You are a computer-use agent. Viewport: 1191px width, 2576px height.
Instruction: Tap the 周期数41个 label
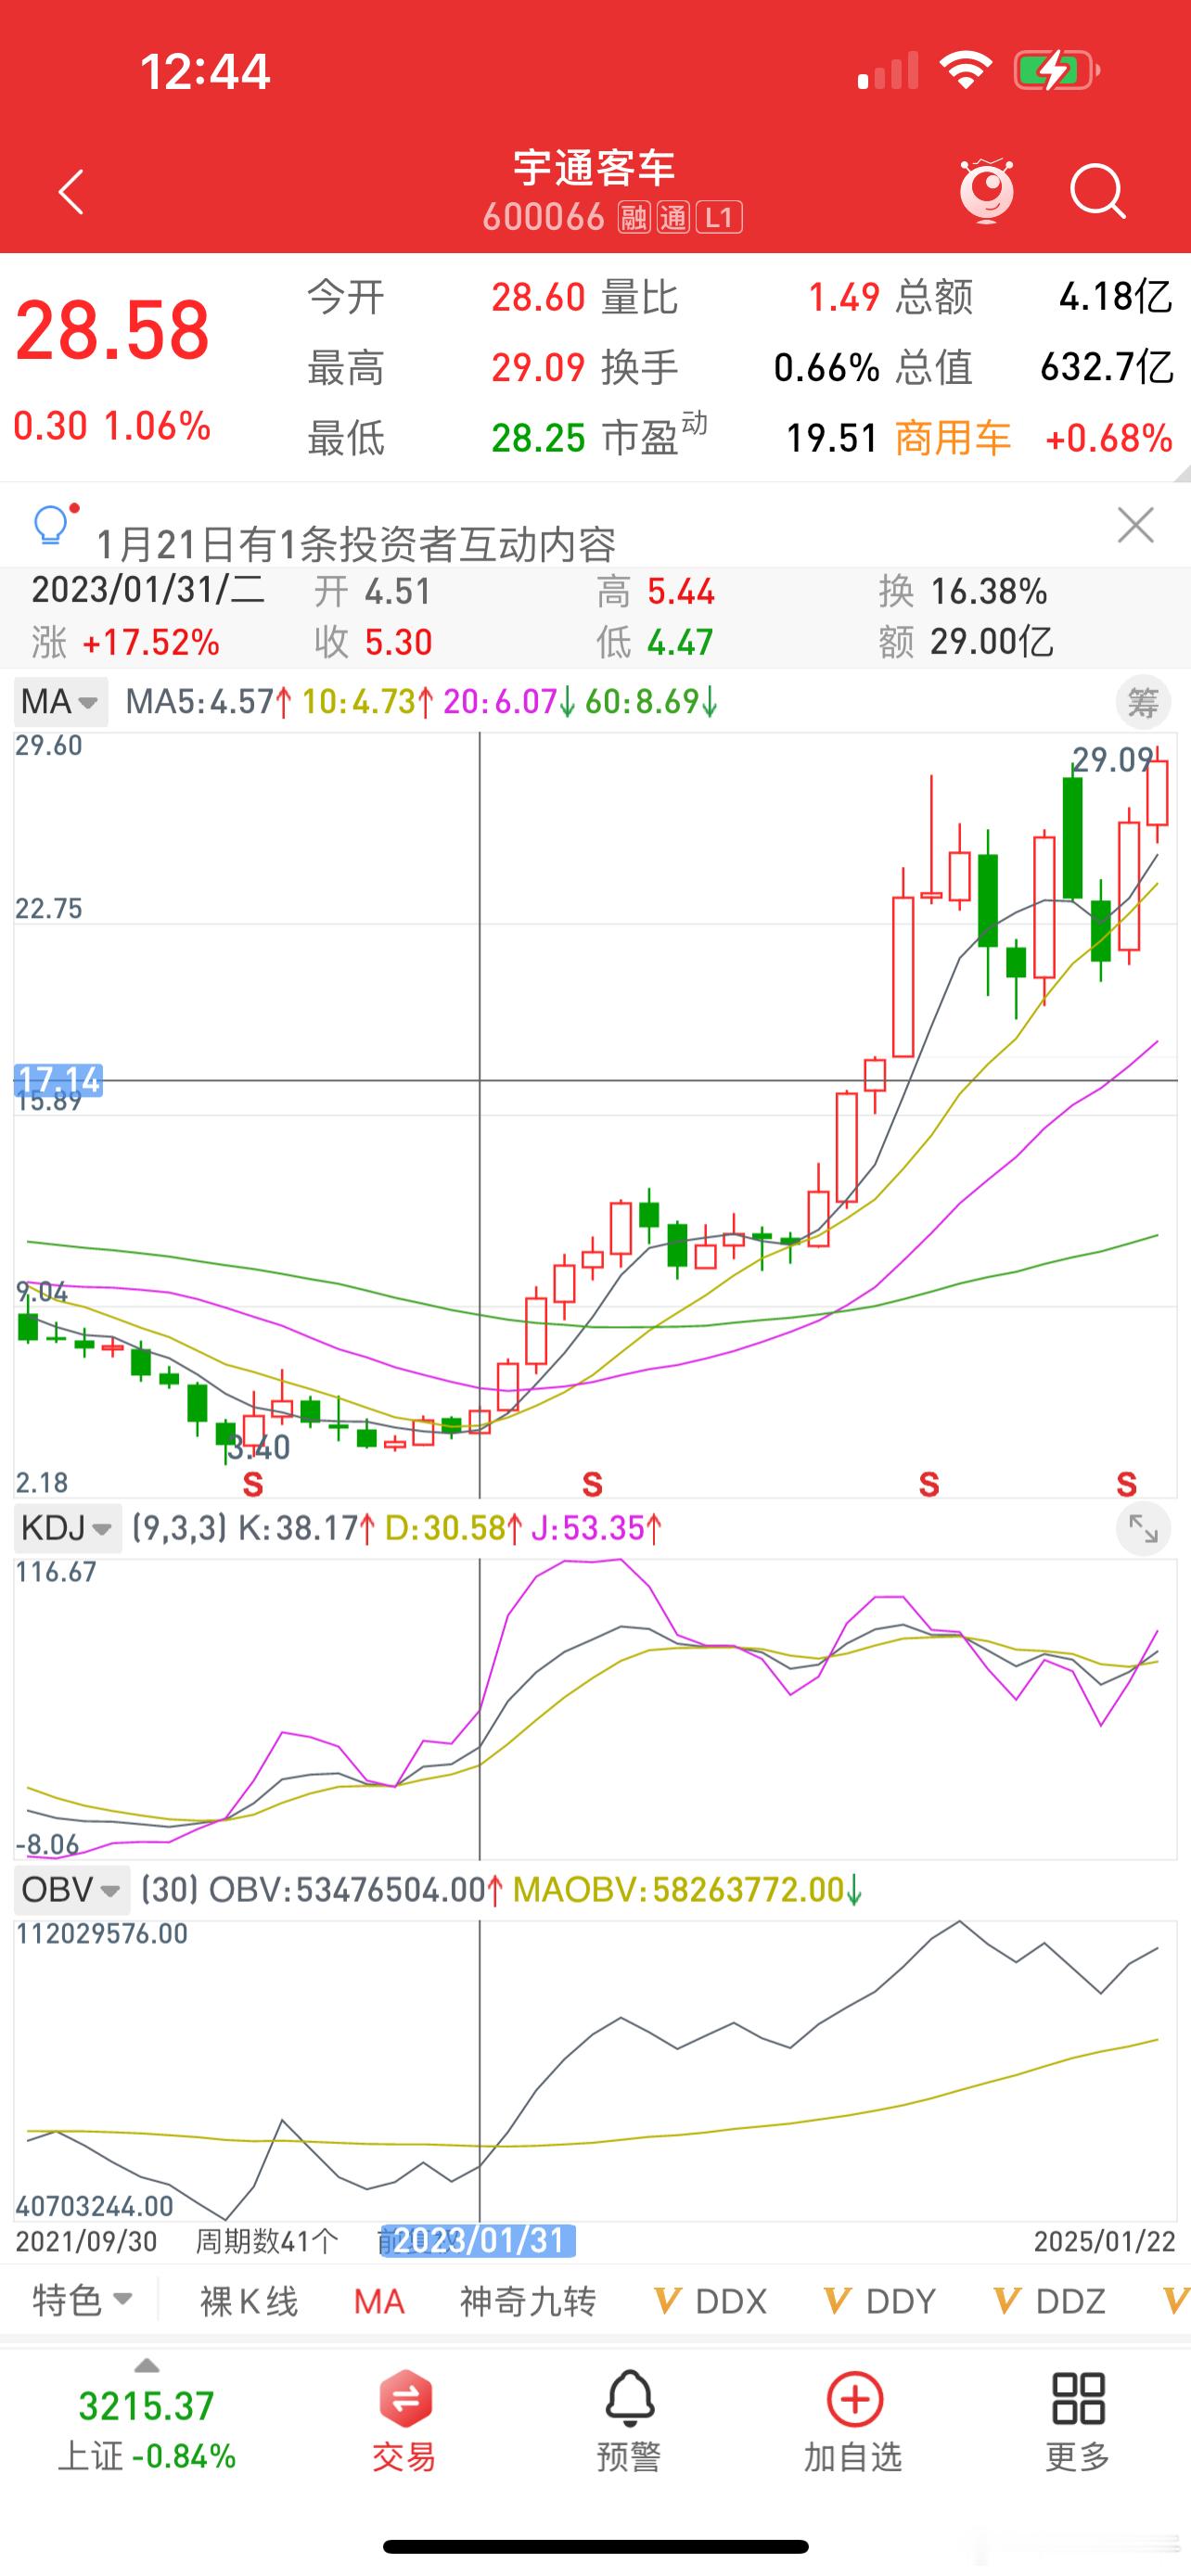tap(267, 2241)
